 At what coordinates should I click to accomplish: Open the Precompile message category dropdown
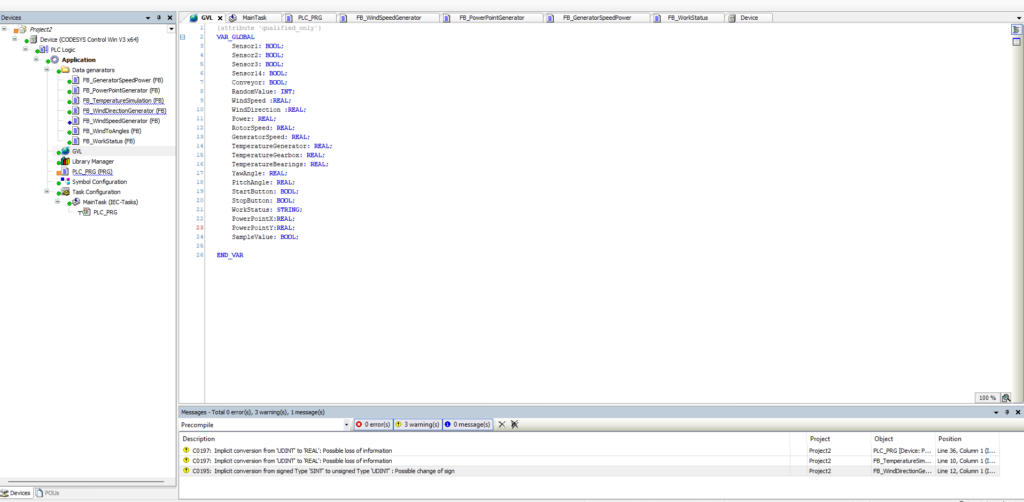click(x=346, y=425)
